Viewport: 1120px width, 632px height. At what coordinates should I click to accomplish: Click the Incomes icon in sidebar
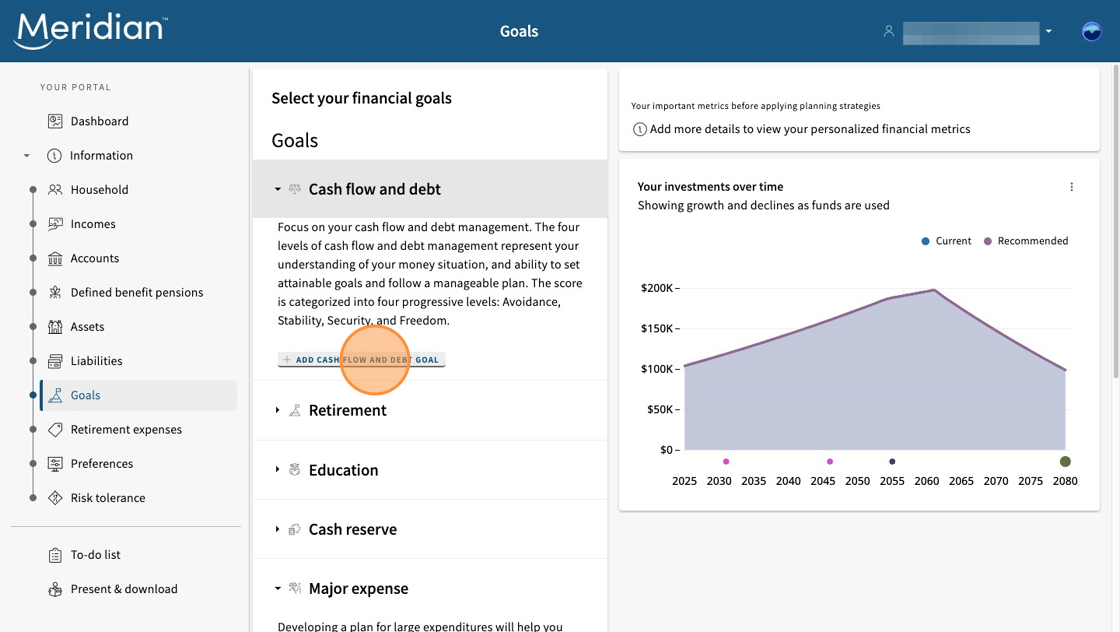click(55, 224)
